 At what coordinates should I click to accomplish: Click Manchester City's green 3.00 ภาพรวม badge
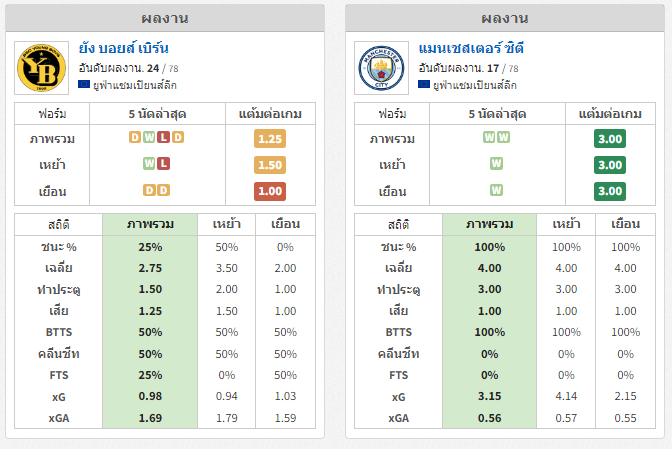click(x=610, y=139)
